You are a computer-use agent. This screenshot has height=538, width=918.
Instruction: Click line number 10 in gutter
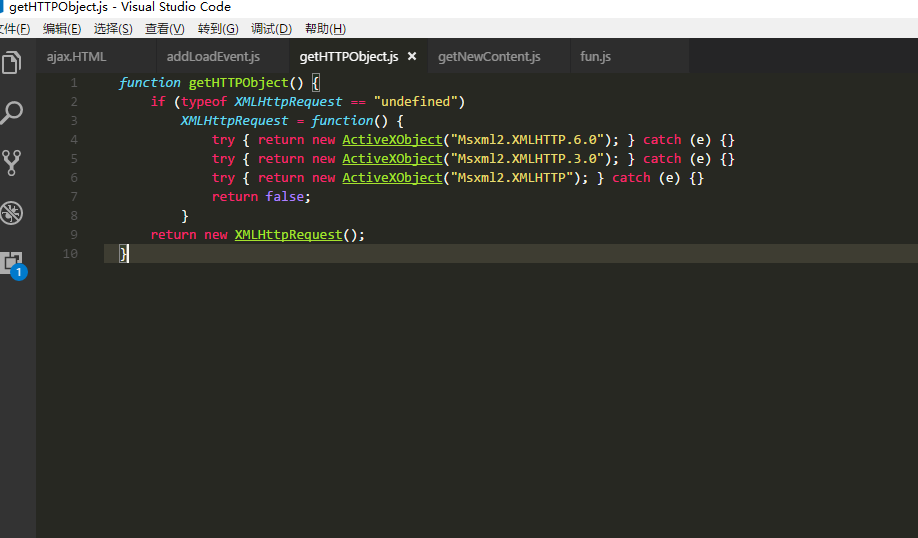tap(70, 253)
